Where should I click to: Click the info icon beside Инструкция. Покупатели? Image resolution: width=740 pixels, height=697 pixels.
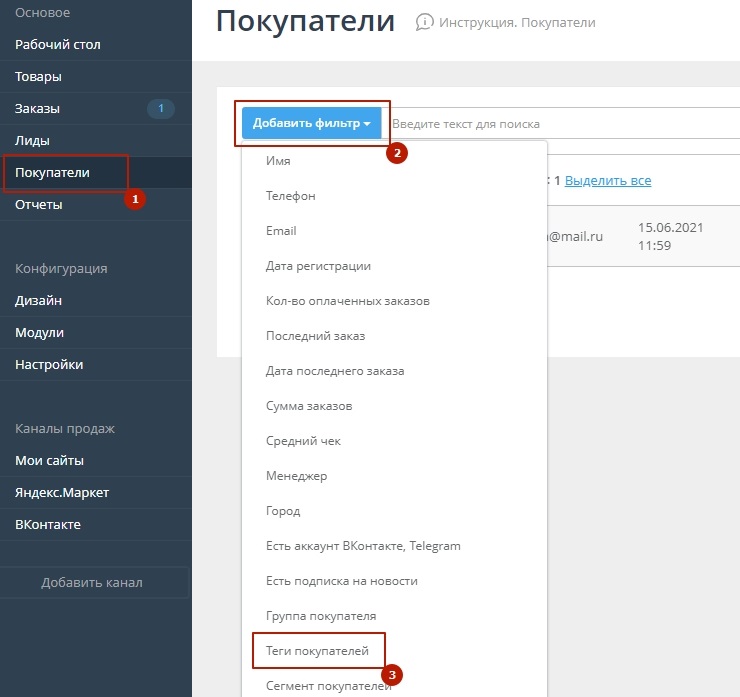[425, 22]
